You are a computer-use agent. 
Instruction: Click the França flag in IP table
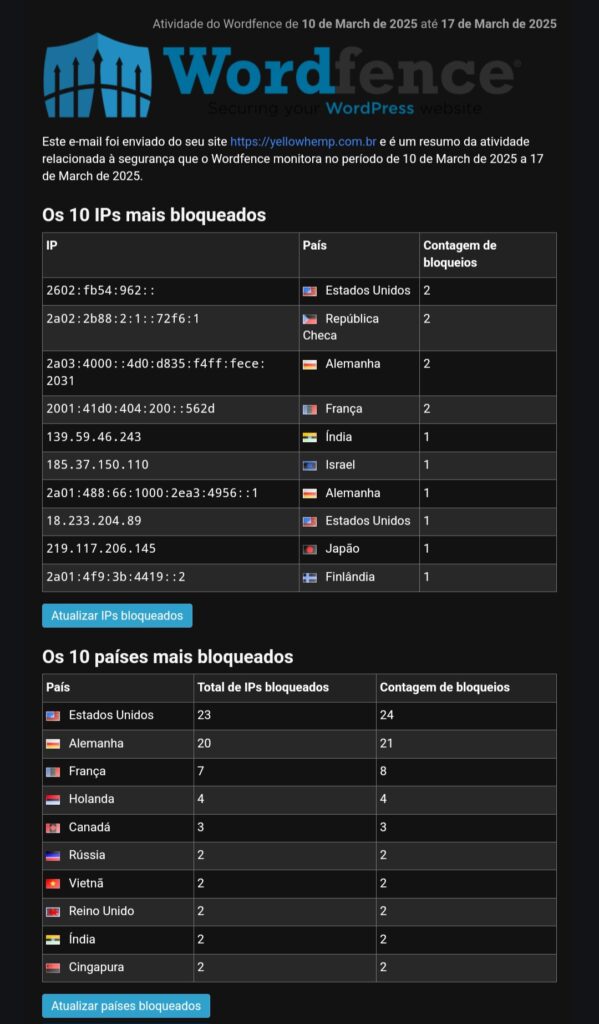point(310,409)
